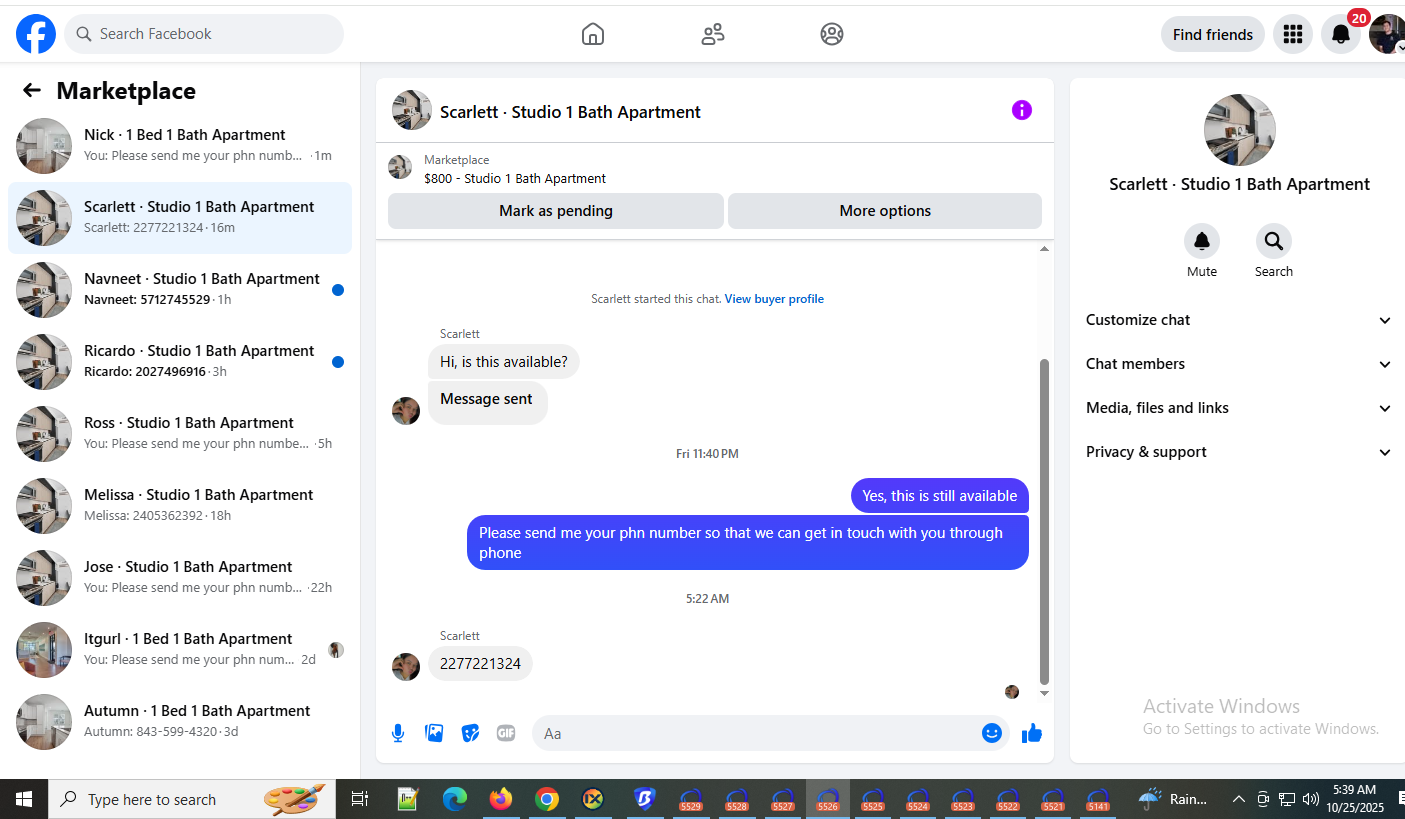Click the 'Message sent' bubble

[487, 402]
